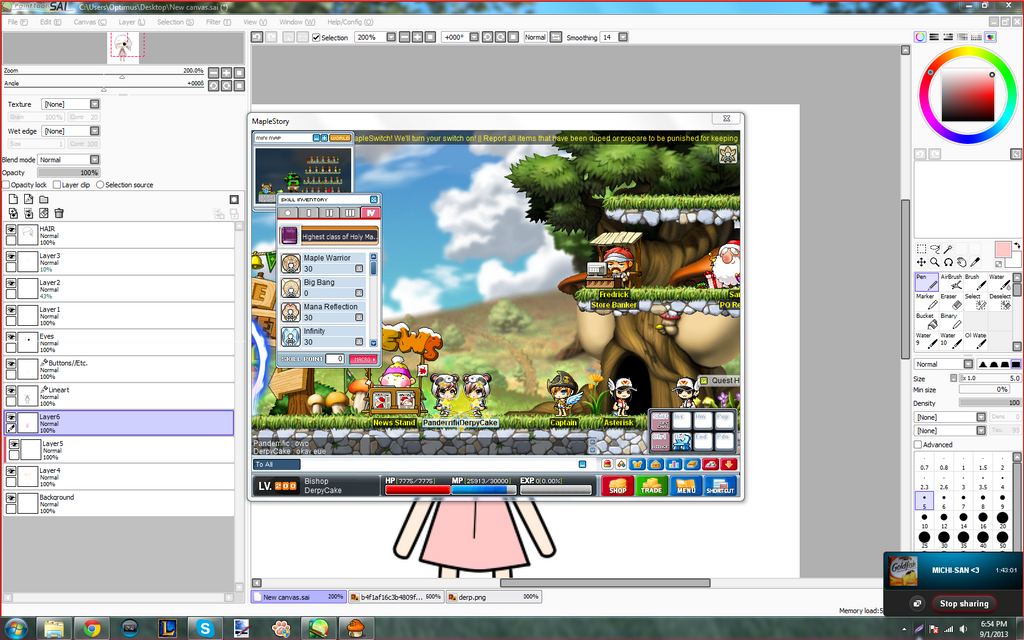Select the Marker tool
1024x640 pixels.
tap(926, 301)
